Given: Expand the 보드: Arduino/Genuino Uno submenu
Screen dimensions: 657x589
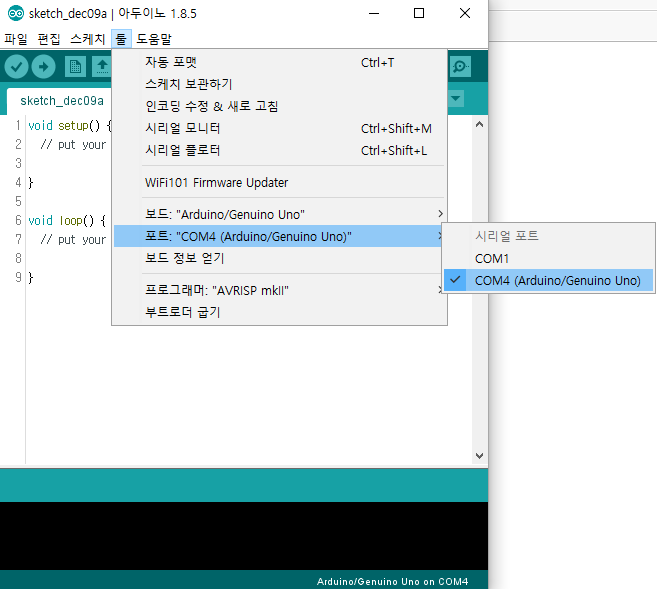Looking at the screenshot, I should (x=280, y=214).
